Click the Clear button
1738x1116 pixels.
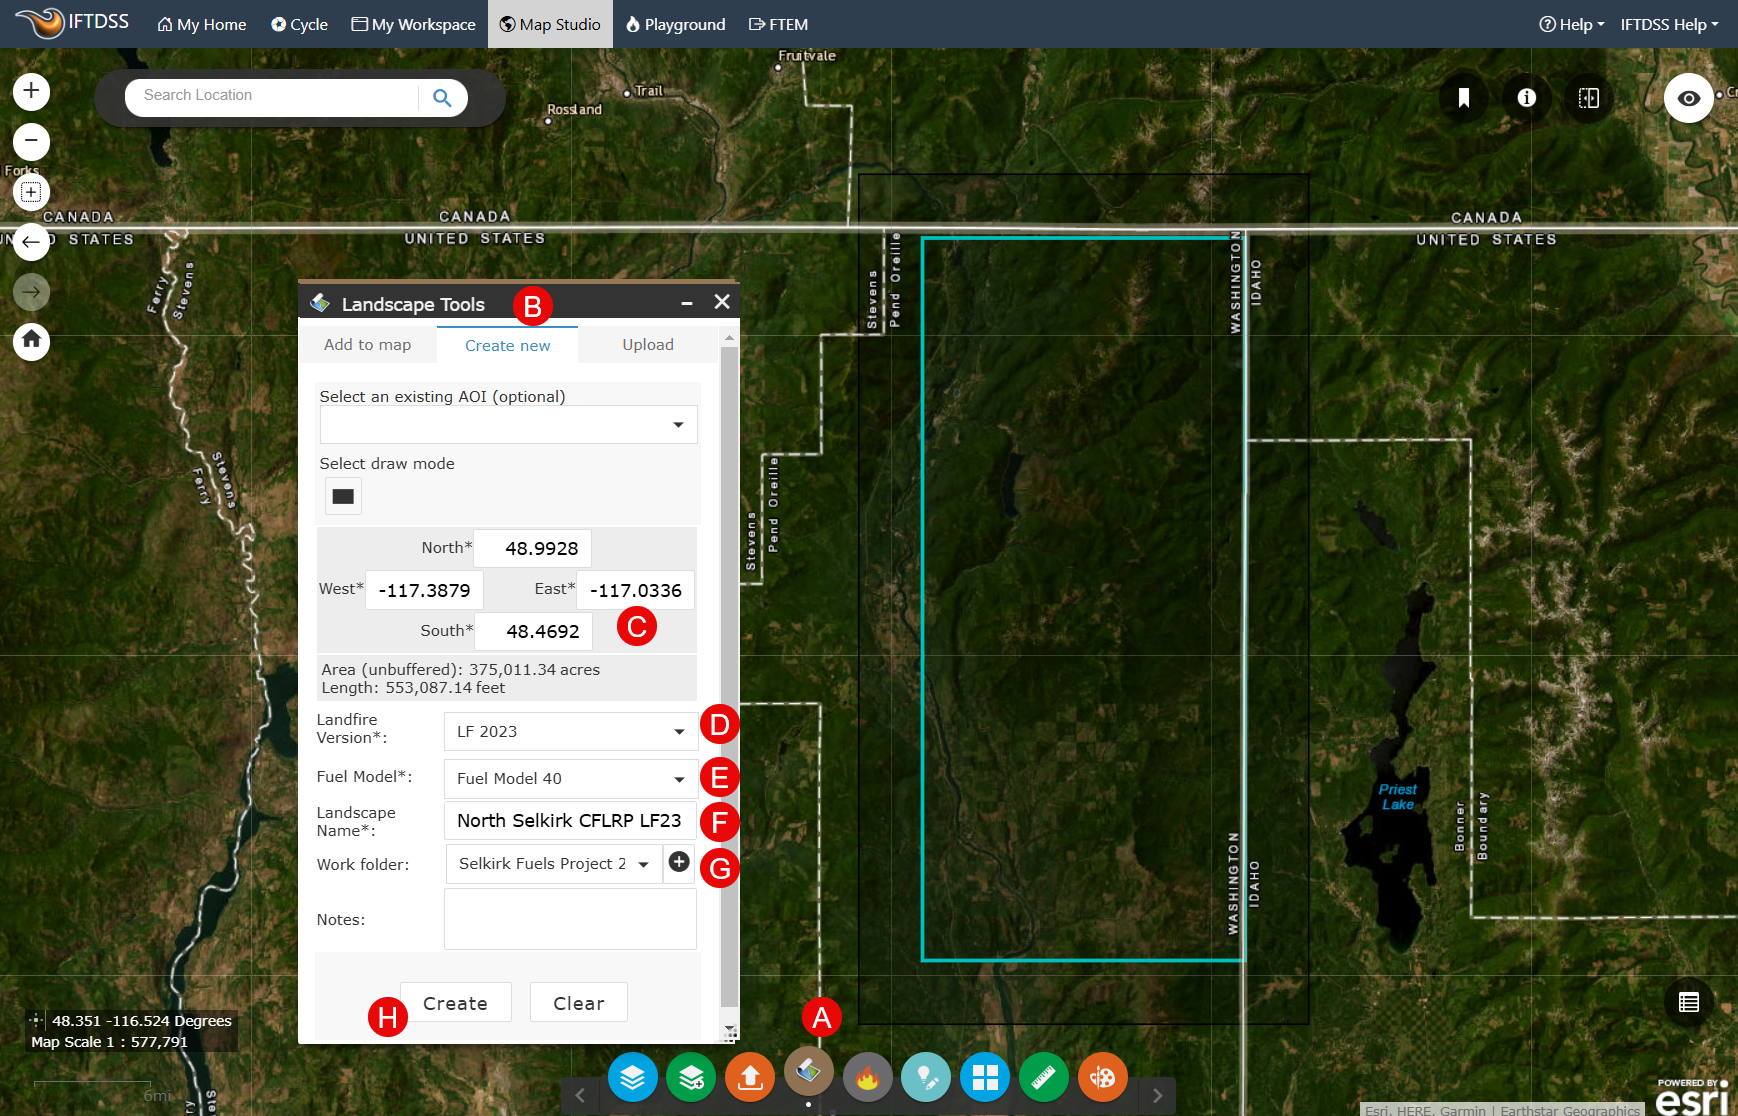(x=578, y=1002)
